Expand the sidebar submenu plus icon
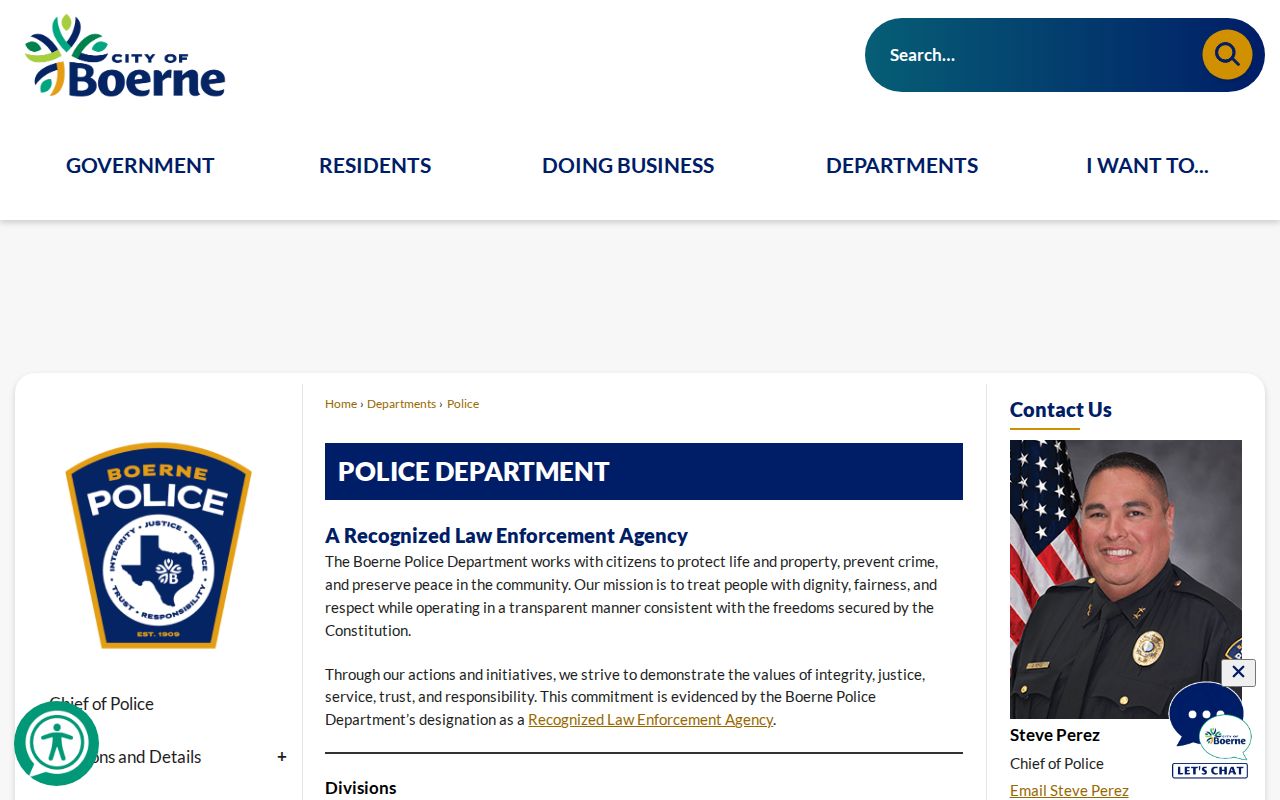1280x800 pixels. click(282, 757)
